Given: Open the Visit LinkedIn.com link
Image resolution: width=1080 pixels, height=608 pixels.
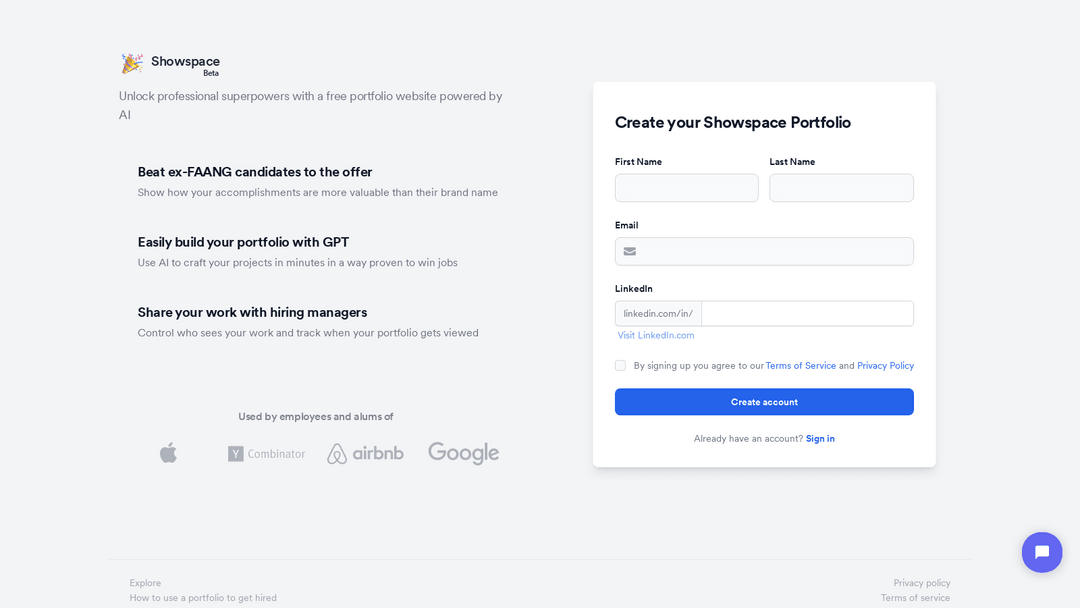Looking at the screenshot, I should (656, 335).
